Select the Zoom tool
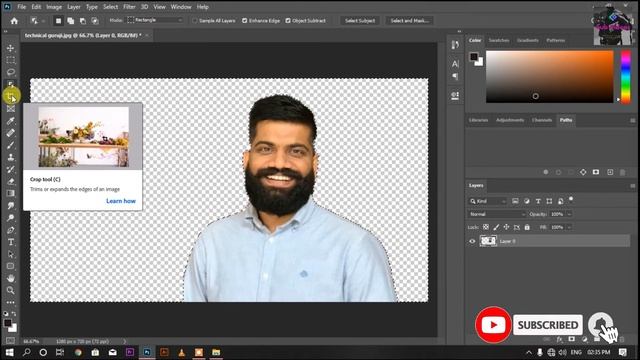640x360 pixels. coord(11,290)
